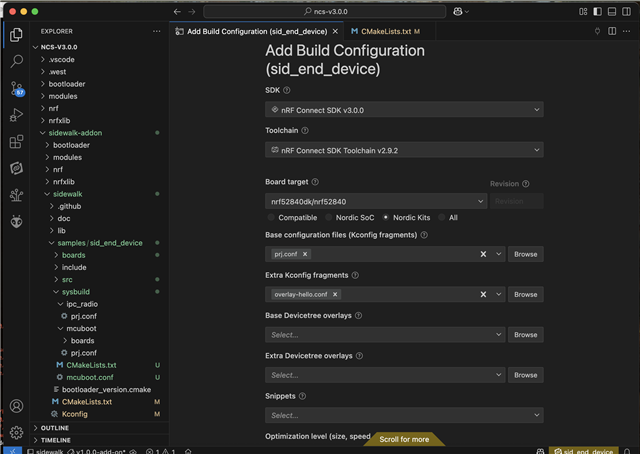
Task: Click sid_end_device status bar item
Action: click(x=583, y=451)
